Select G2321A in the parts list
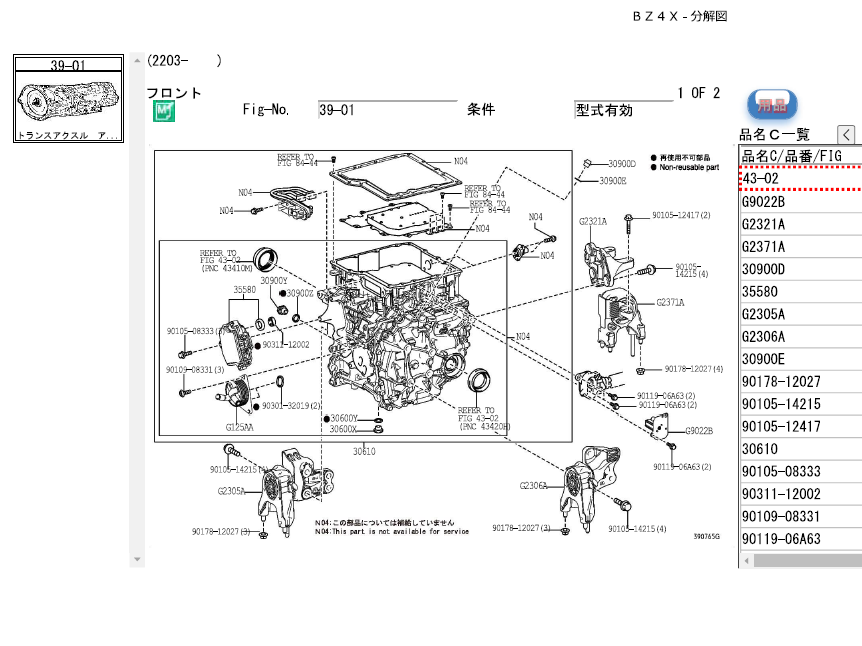This screenshot has height=646, width=862. (x=801, y=224)
